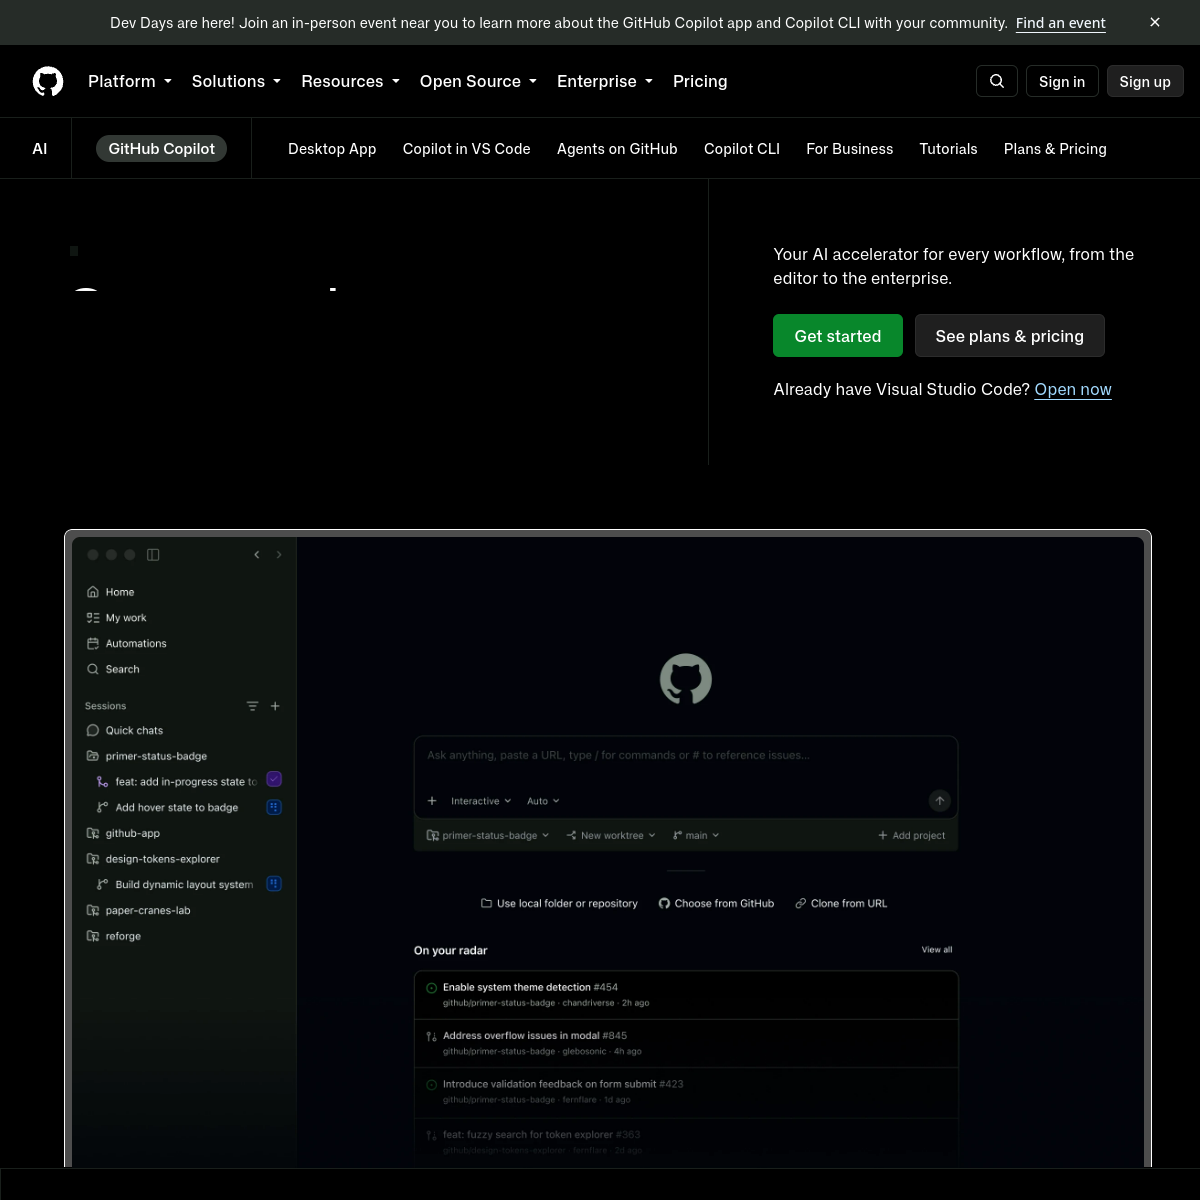Image resolution: width=1200 pixels, height=1200 pixels.
Task: Focus the Ask anything prompt field
Action: pos(686,756)
